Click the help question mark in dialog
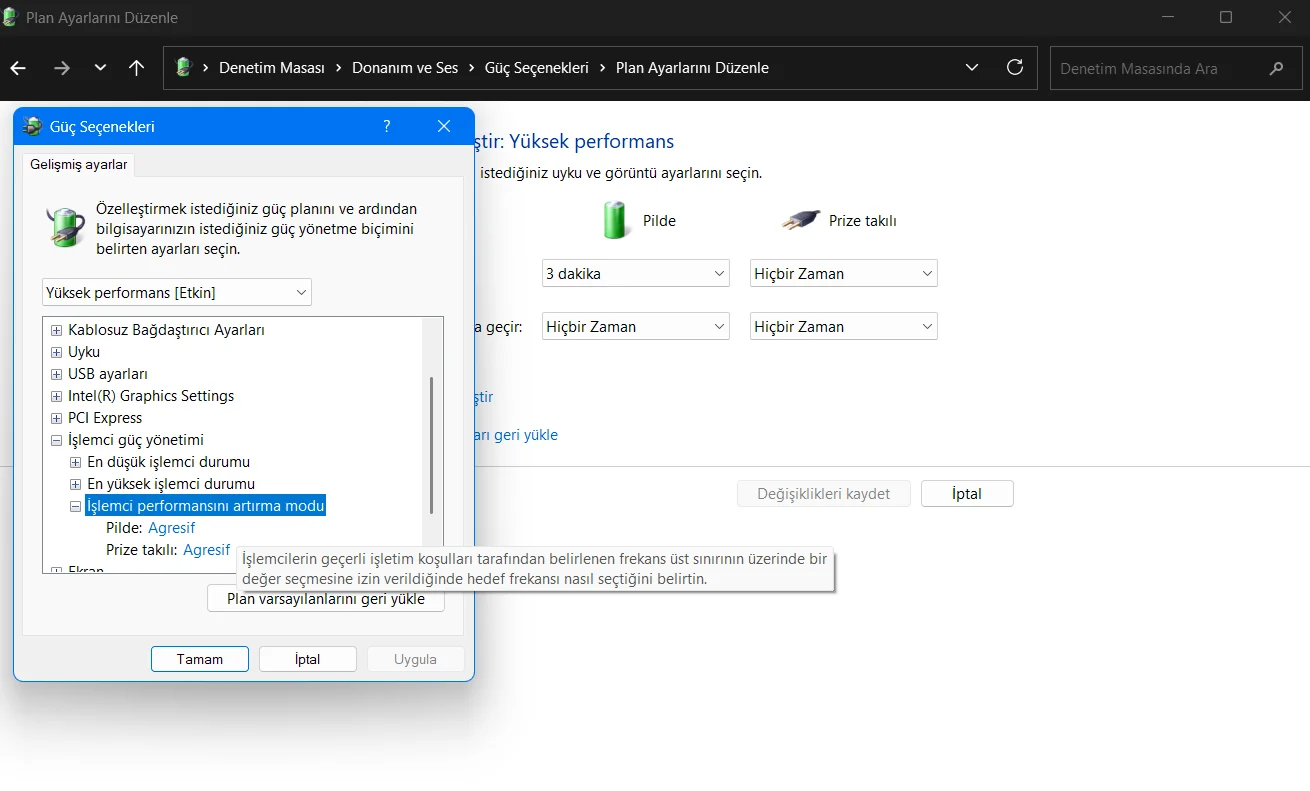 387,126
